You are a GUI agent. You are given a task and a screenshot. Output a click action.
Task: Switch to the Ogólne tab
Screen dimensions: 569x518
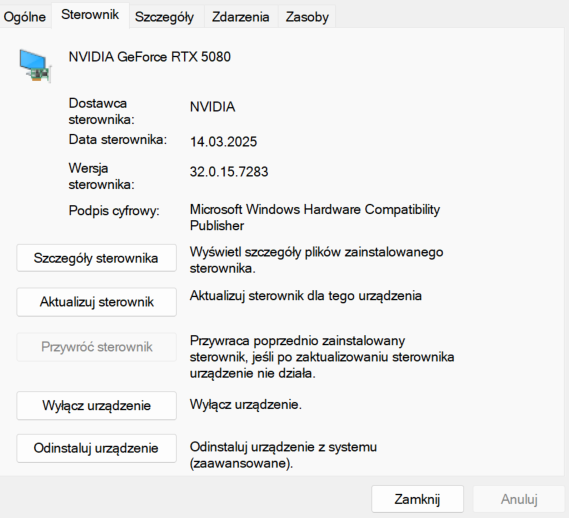point(25,17)
